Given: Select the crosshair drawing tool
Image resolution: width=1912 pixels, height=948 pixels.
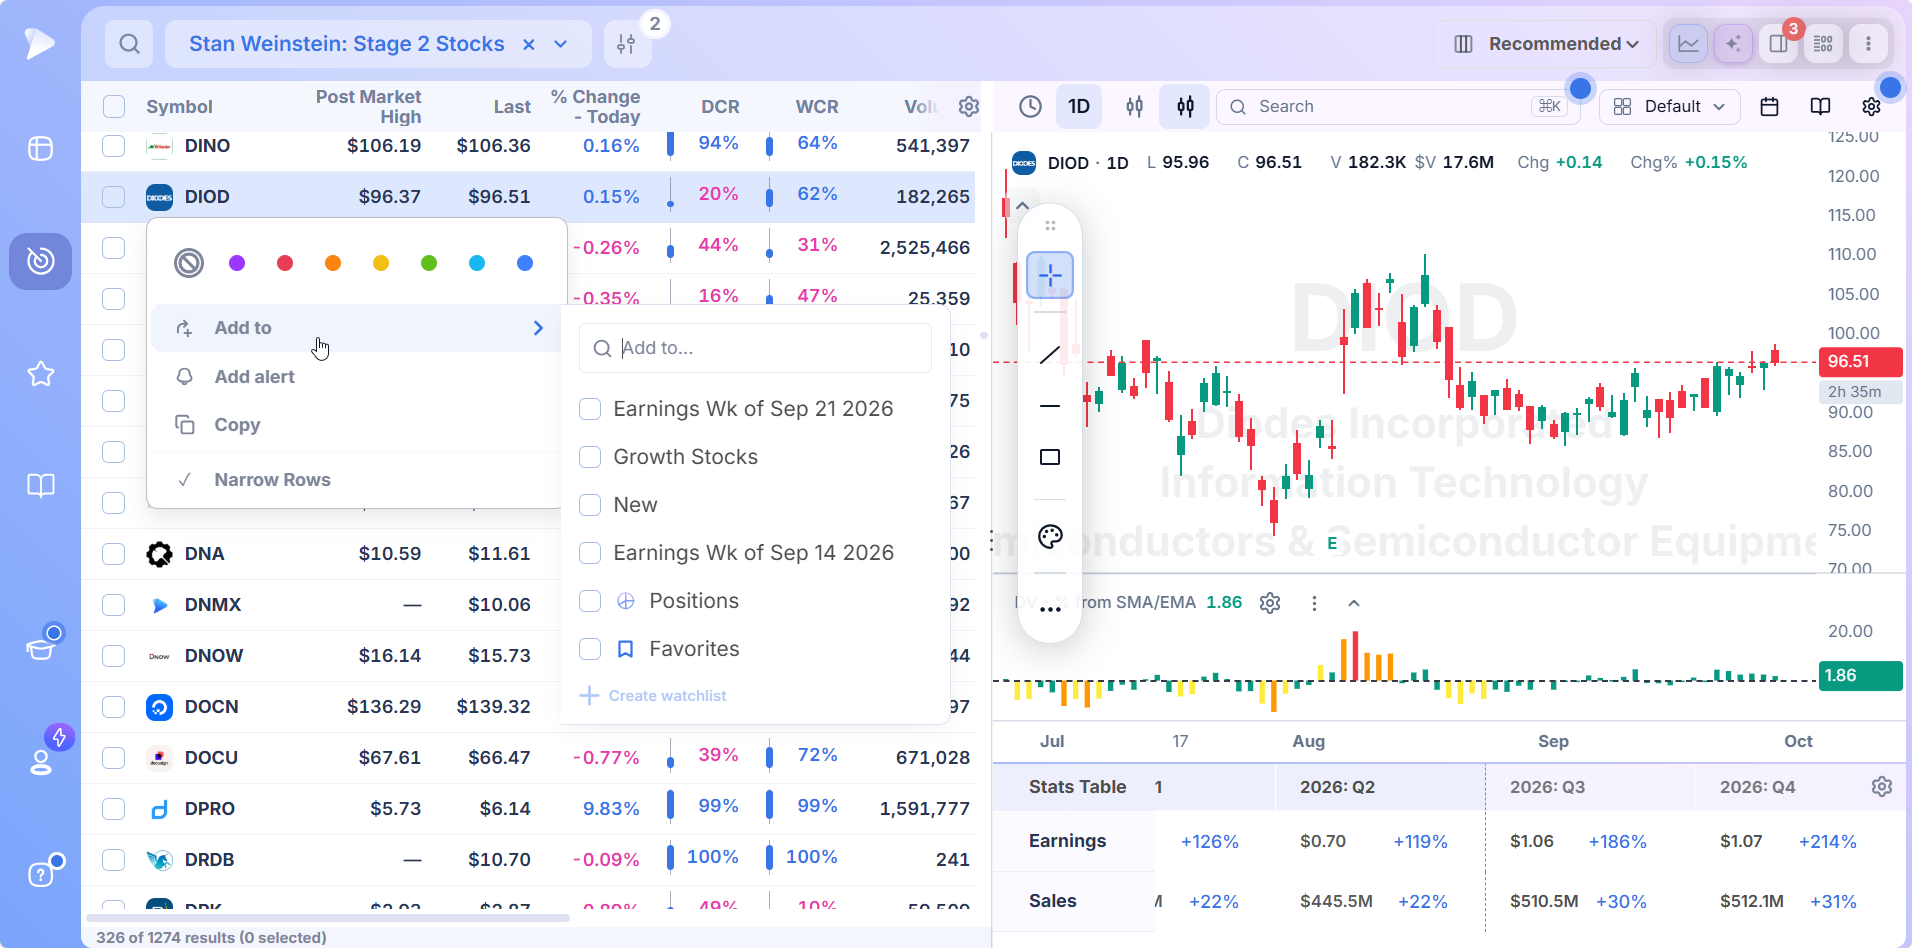Looking at the screenshot, I should pyautogui.click(x=1050, y=275).
